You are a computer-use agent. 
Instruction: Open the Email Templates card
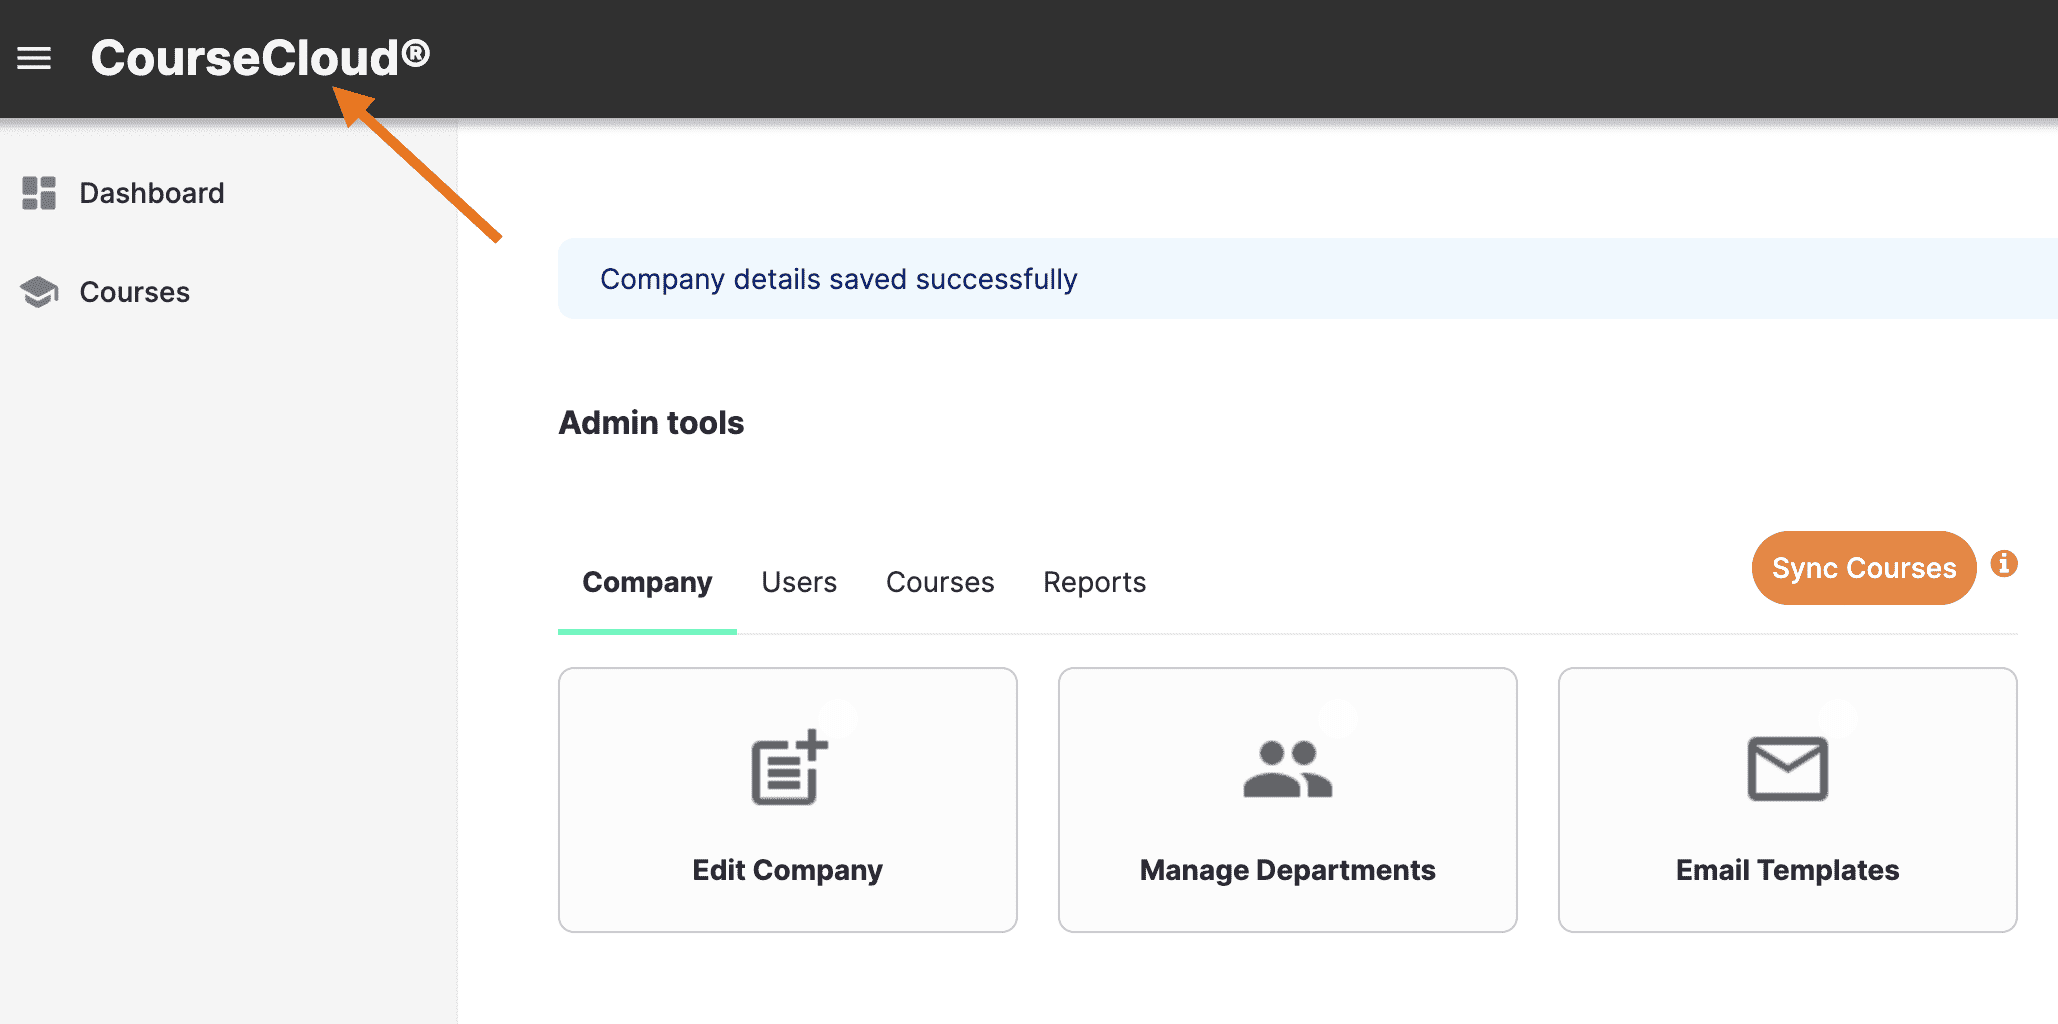[x=1788, y=800]
